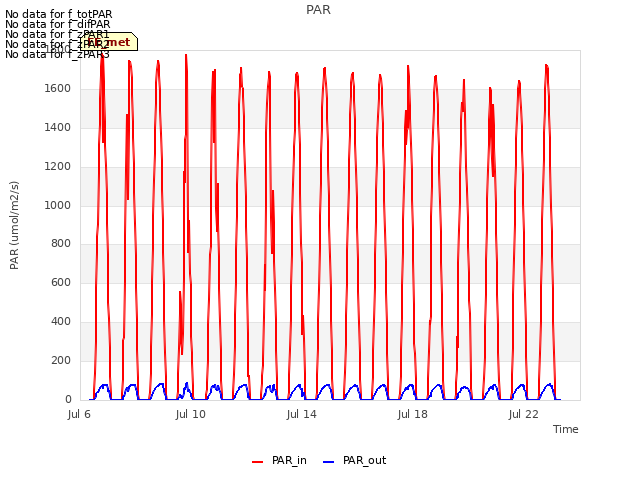Click the PAR (umol/m2/s) y-axis title
This screenshot has width=640, height=480.
[x=14, y=225]
